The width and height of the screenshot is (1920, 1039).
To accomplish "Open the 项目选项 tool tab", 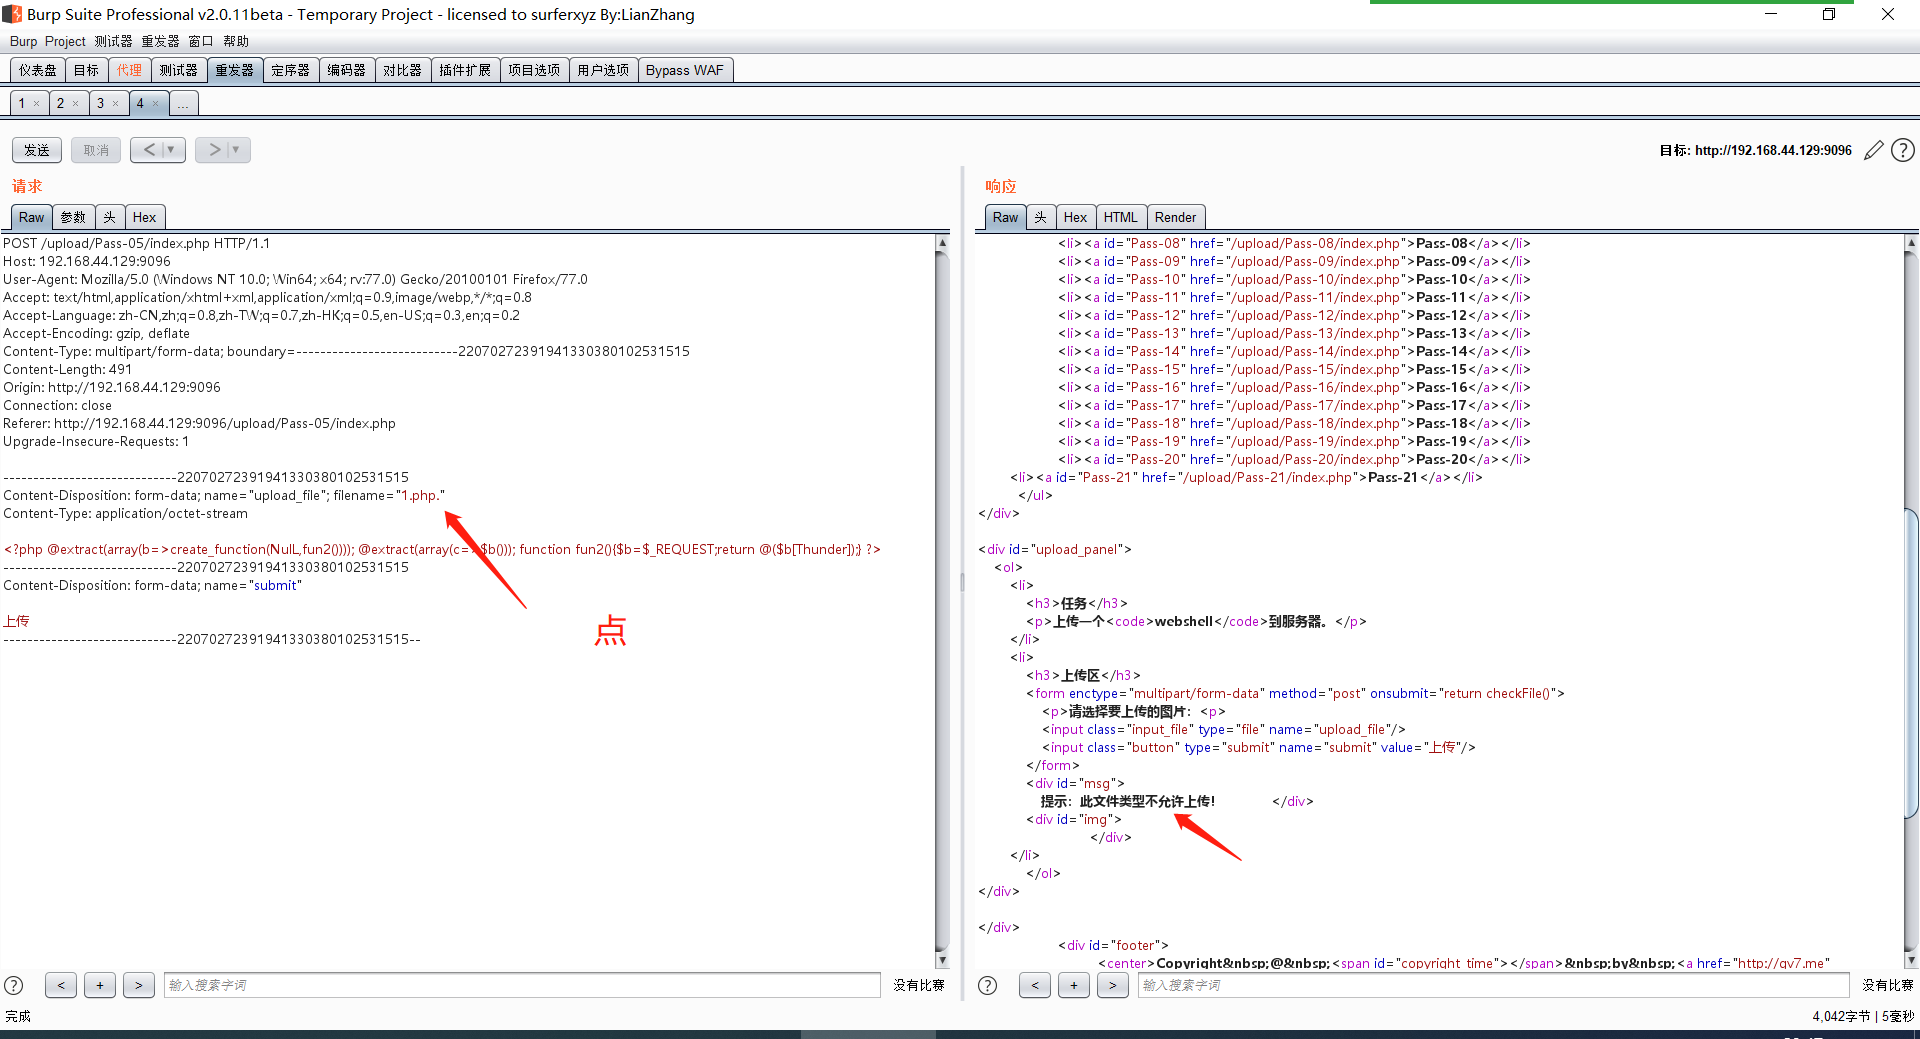I will (x=534, y=70).
